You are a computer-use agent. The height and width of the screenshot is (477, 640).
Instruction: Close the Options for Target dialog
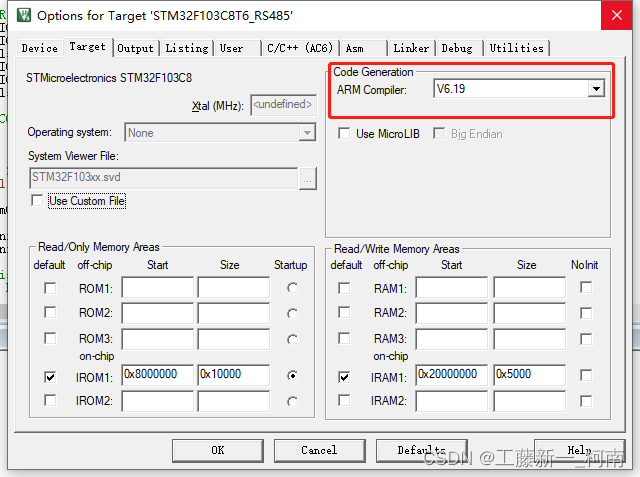(616, 15)
